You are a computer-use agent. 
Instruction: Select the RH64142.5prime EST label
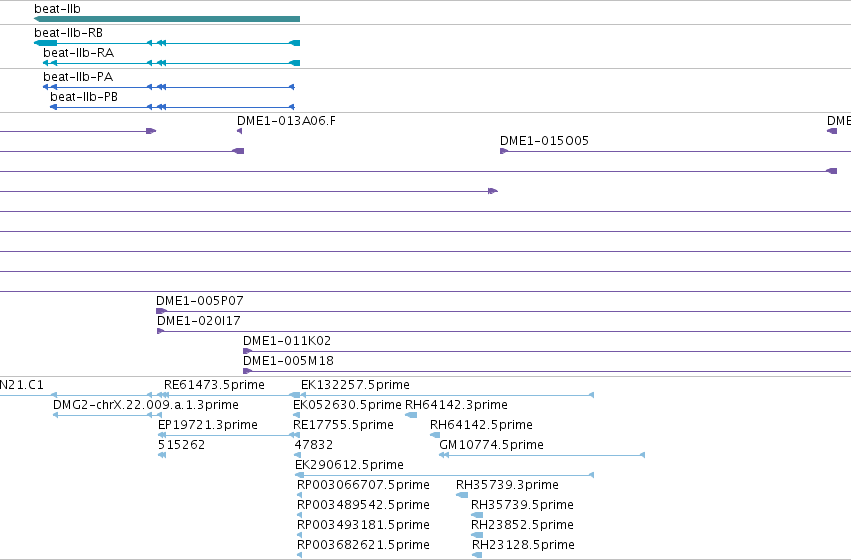[481, 424]
